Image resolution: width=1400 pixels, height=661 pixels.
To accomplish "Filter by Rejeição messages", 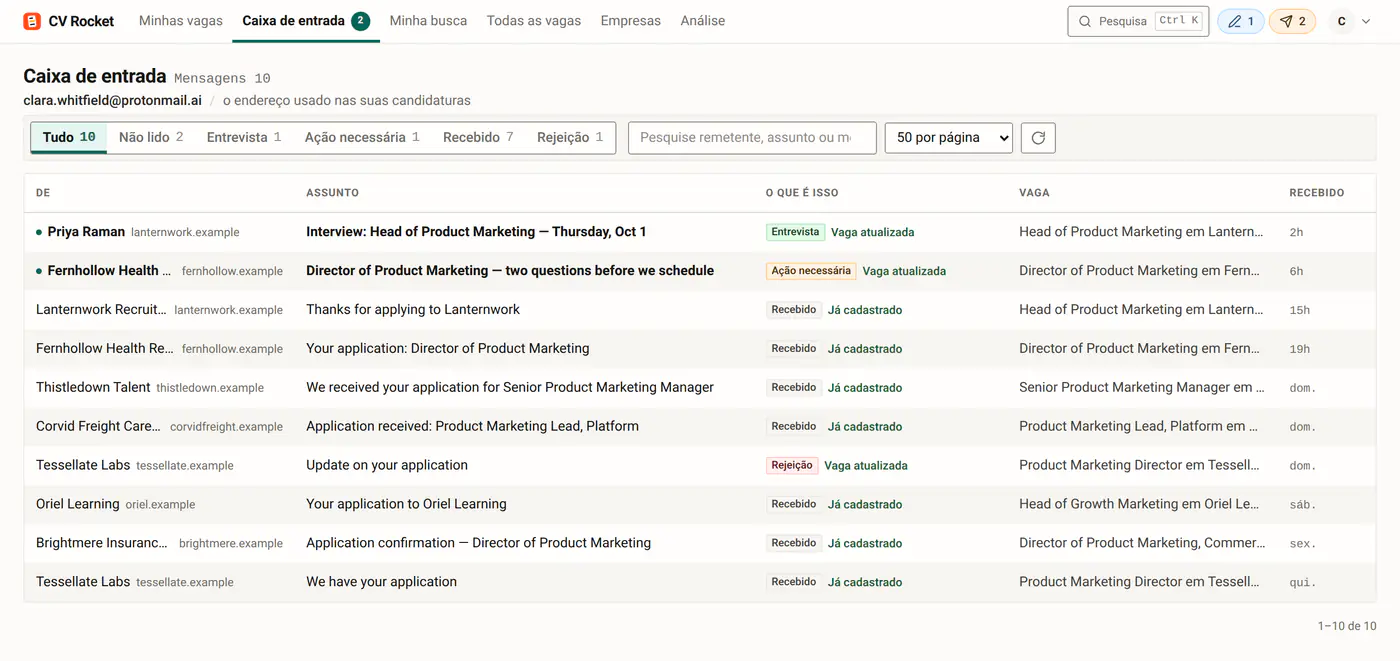I will [570, 137].
